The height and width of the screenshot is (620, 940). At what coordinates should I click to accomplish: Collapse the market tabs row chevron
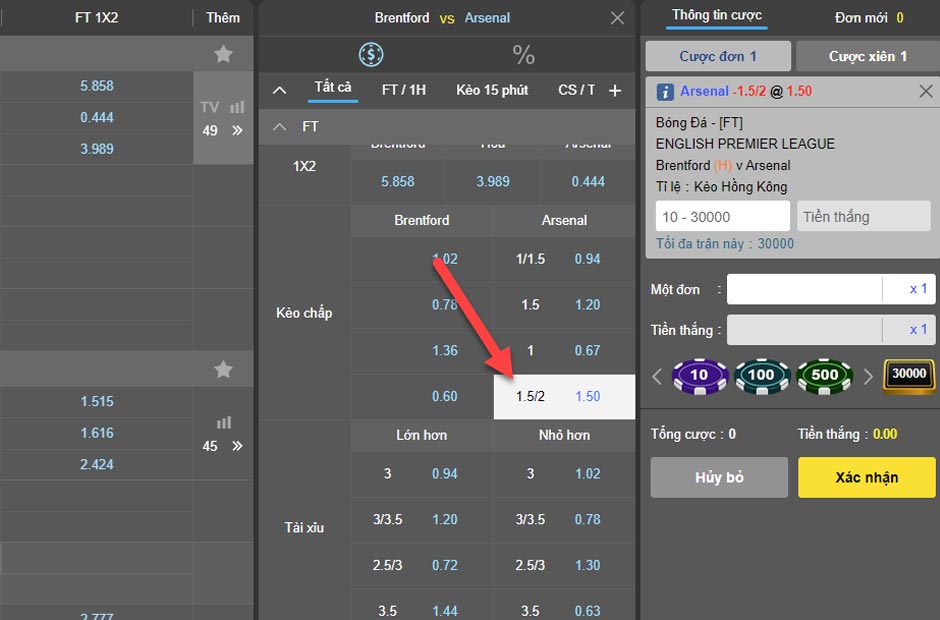click(279, 91)
